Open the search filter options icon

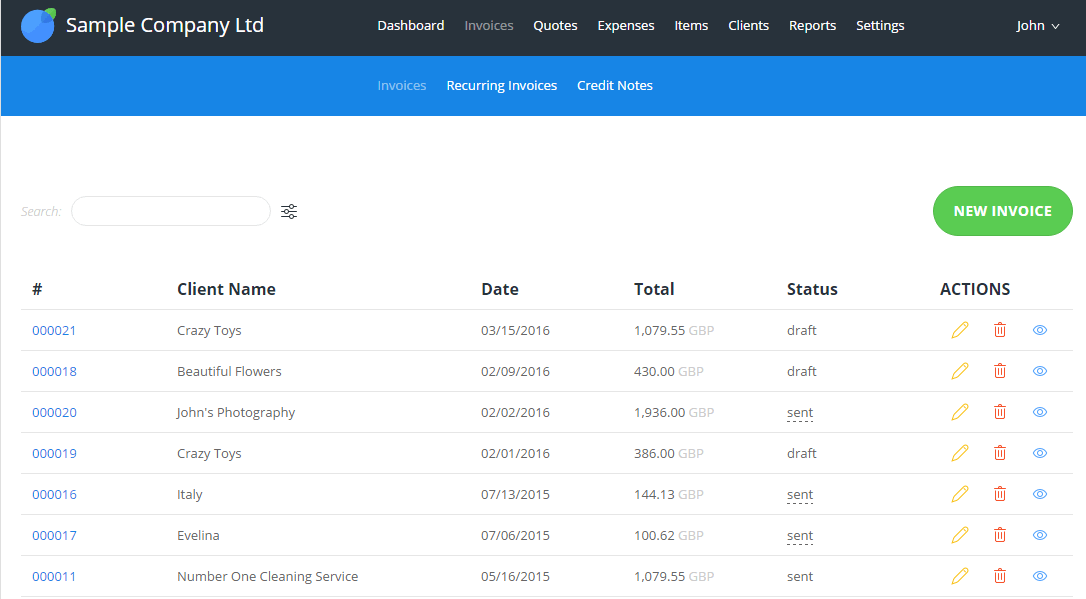(x=289, y=211)
